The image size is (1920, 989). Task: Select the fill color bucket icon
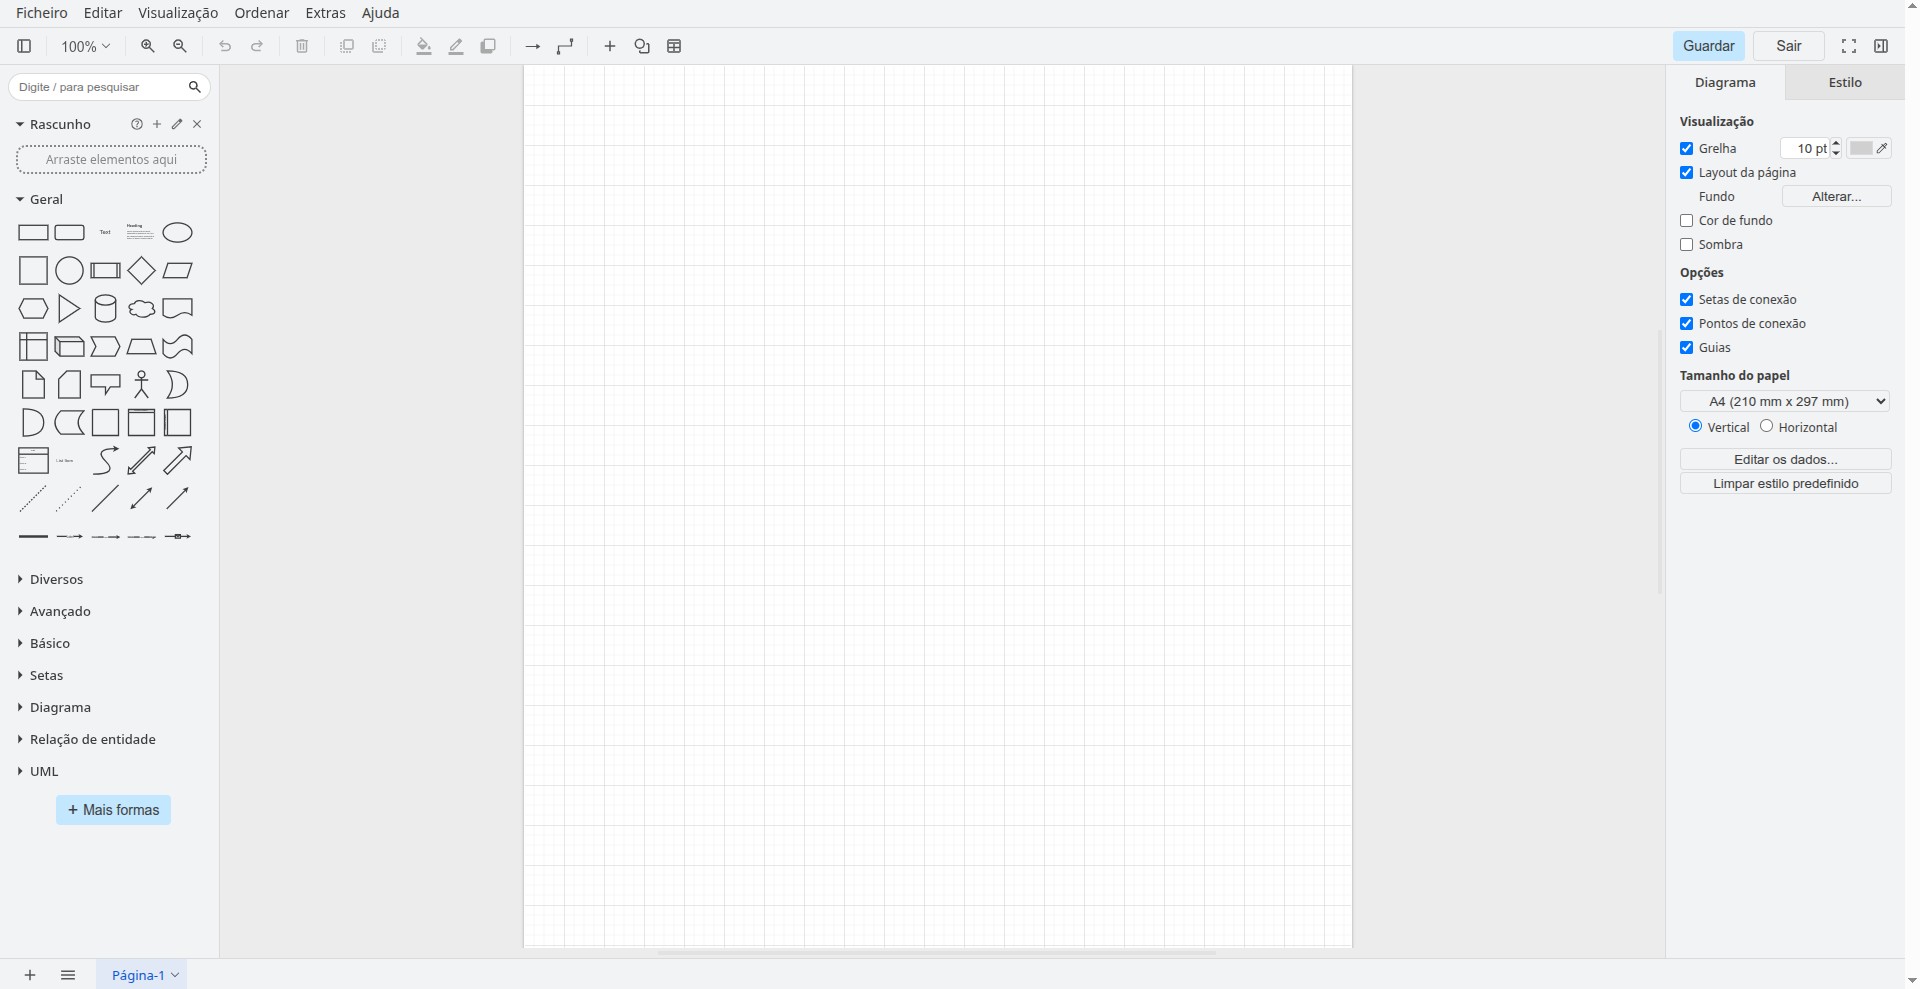pyautogui.click(x=424, y=46)
